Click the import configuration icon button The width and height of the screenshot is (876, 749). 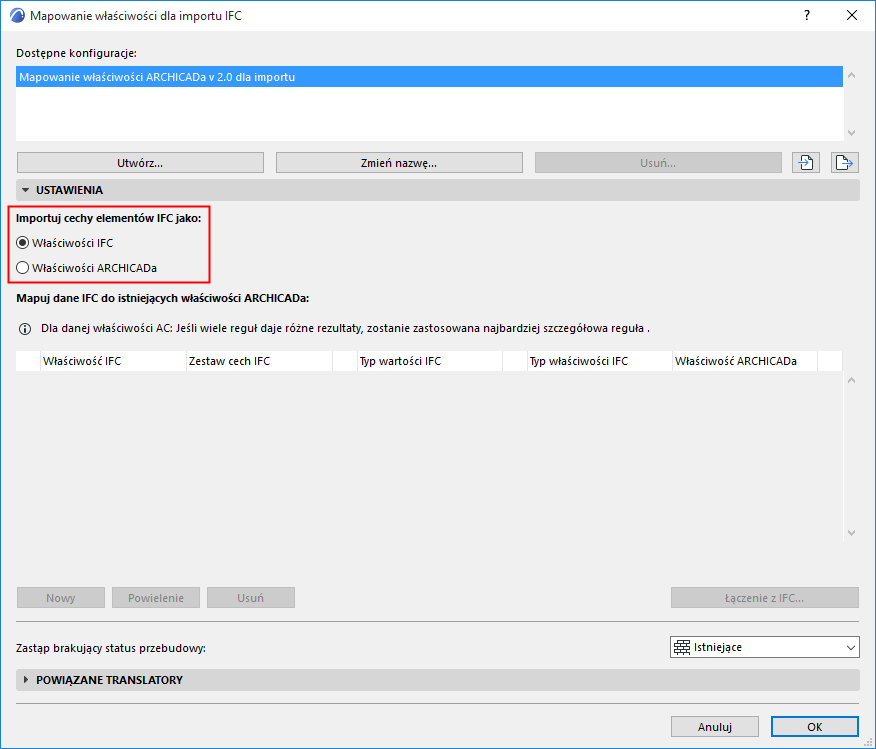click(x=806, y=163)
